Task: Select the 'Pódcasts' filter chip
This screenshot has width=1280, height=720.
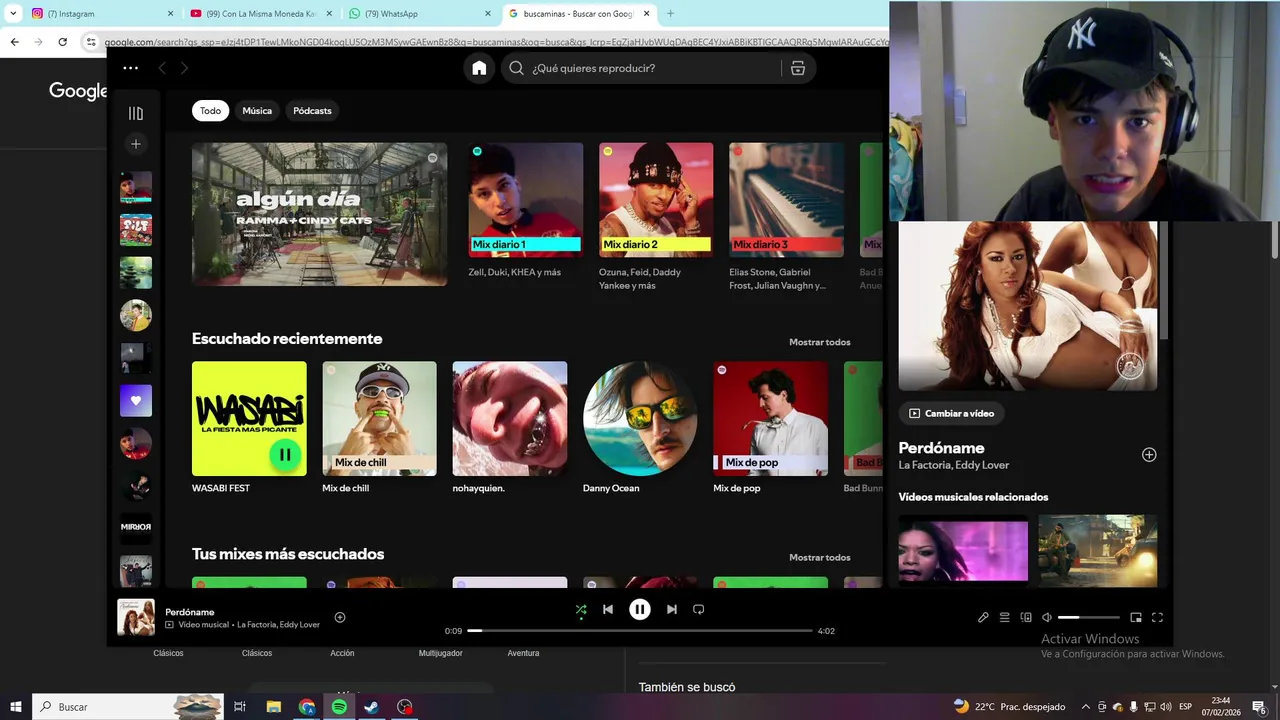Action: click(312, 111)
